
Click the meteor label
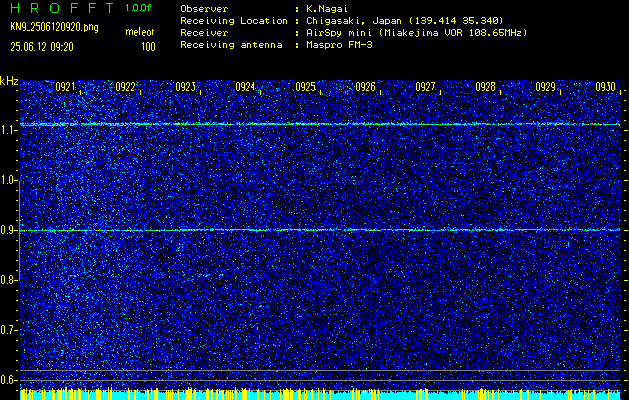pyautogui.click(x=140, y=32)
